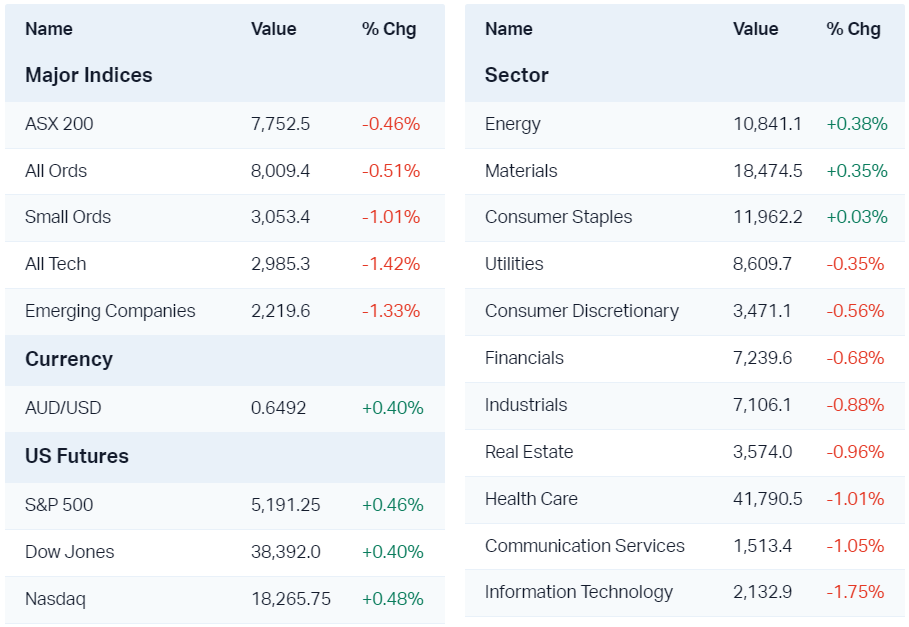Open the Materials sector row
909x627 pixels.
point(521,171)
